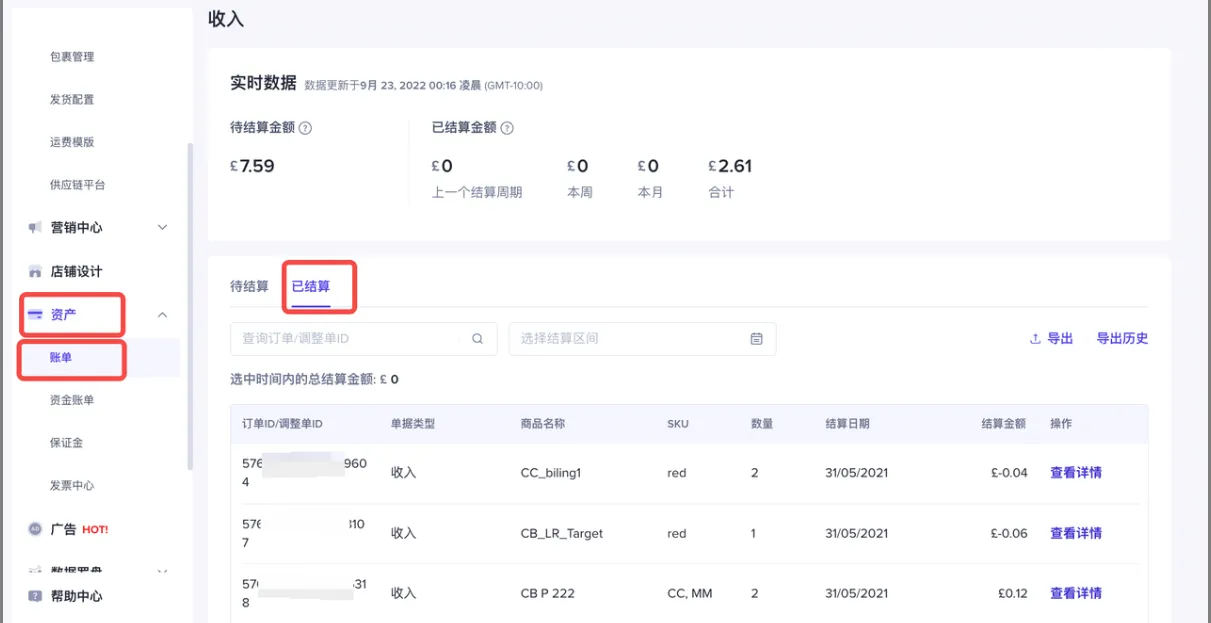Open 广告 HOT! menu item
The width and height of the screenshot is (1211, 623).
(79, 529)
